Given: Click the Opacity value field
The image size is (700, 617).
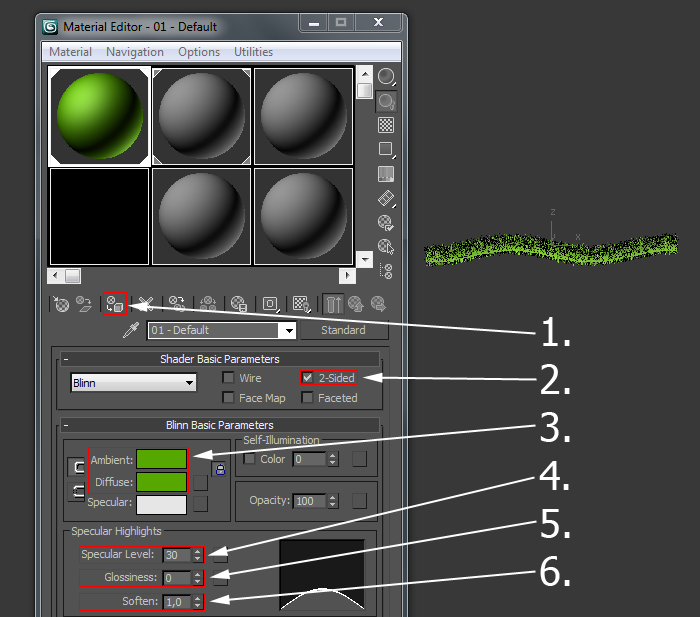Looking at the screenshot, I should [311, 501].
